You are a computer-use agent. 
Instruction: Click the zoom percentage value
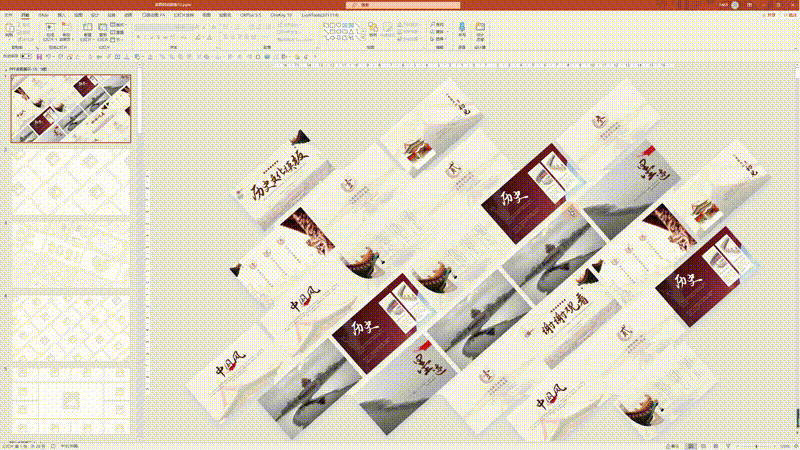tap(784, 446)
